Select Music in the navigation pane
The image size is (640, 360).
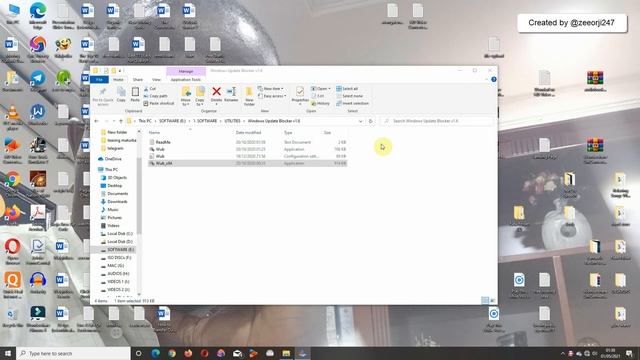tap(109, 210)
